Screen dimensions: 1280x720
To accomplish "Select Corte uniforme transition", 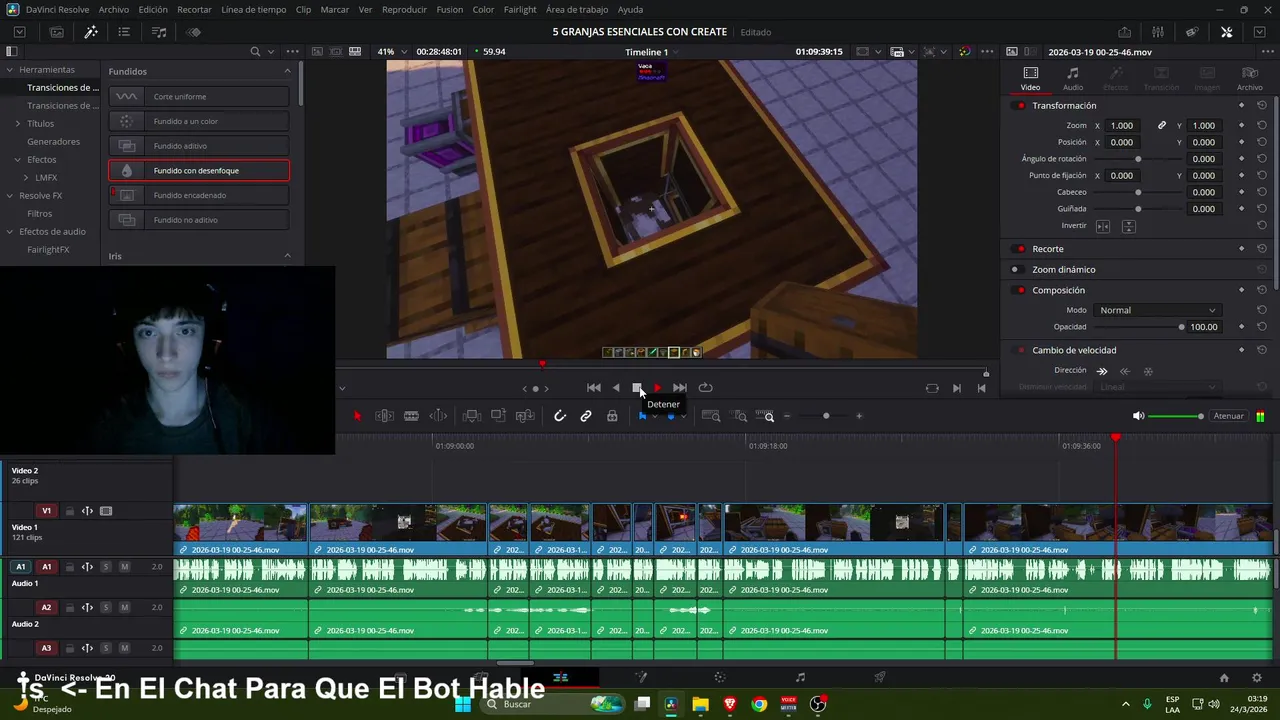I will [199, 97].
